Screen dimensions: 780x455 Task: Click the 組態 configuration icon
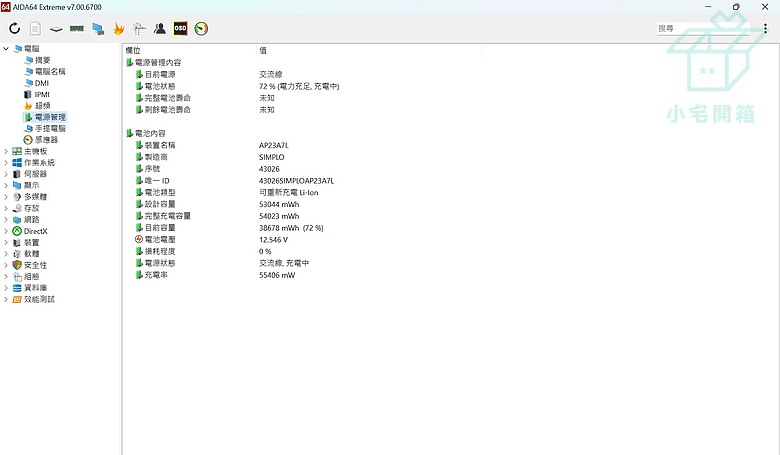[x=17, y=276]
